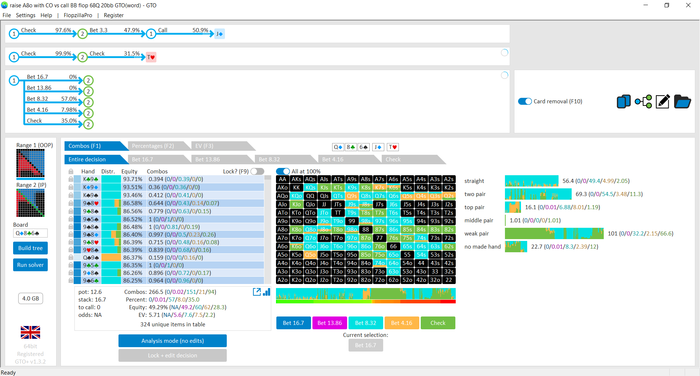This screenshot has width=700, height=376.
Task: Open the Settings menu
Action: pos(25,15)
